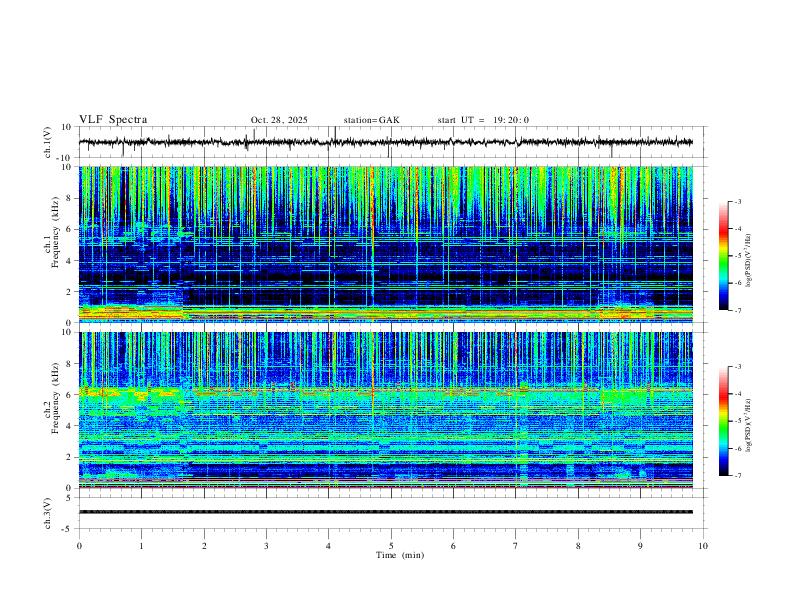Click the ch.3 black voltage trace

point(385,512)
